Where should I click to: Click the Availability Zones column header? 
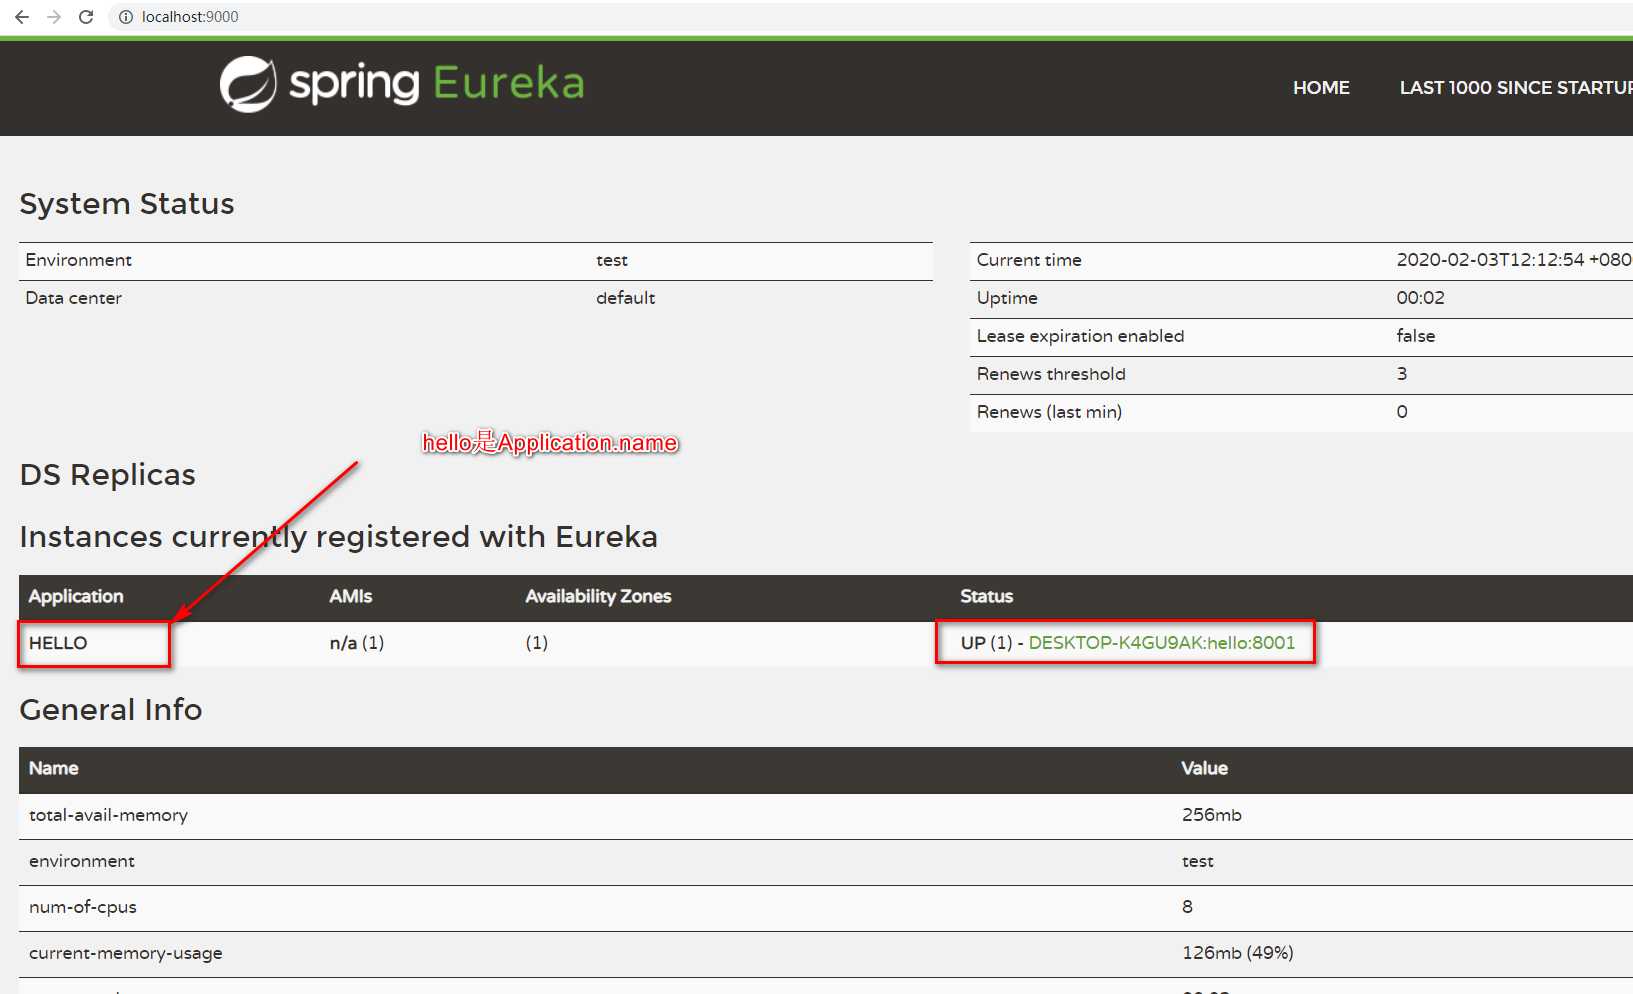click(598, 596)
